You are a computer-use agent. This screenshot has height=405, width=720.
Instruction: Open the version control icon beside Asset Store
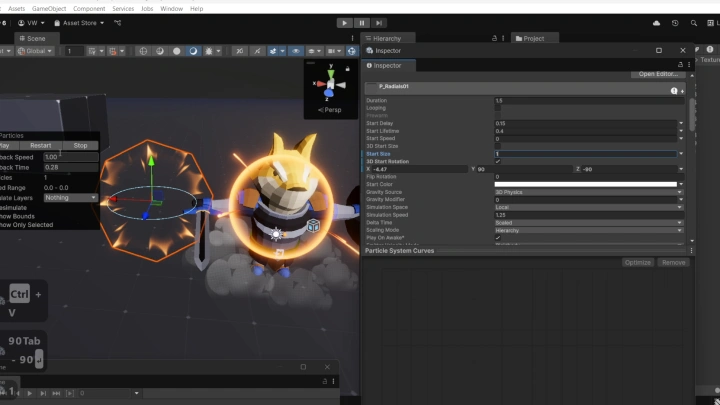coord(118,23)
